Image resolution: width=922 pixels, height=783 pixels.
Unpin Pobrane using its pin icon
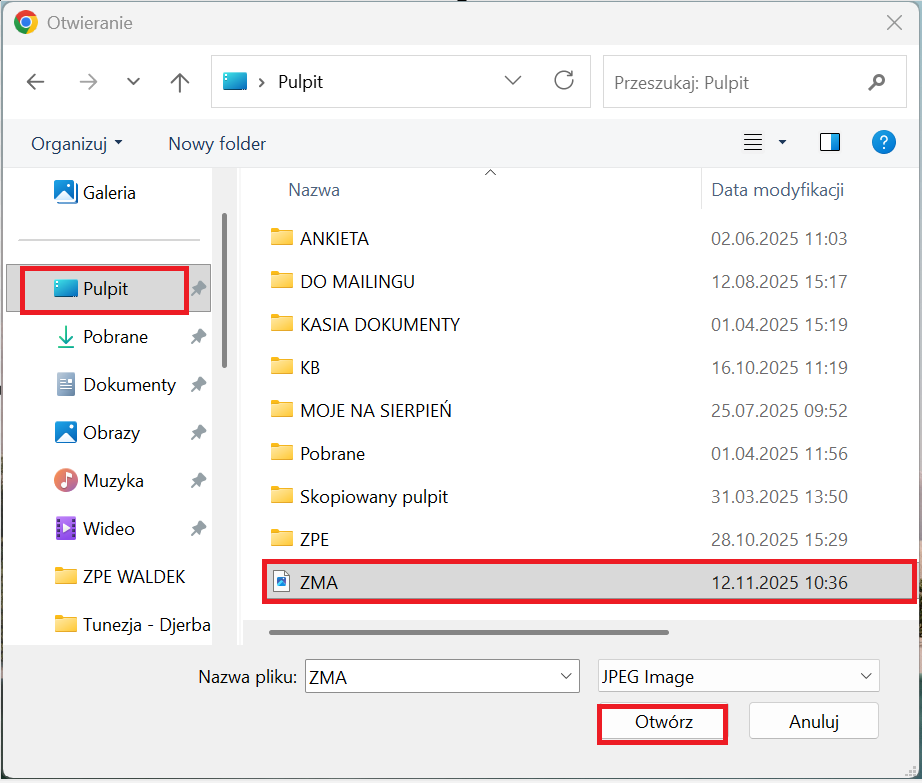click(198, 337)
